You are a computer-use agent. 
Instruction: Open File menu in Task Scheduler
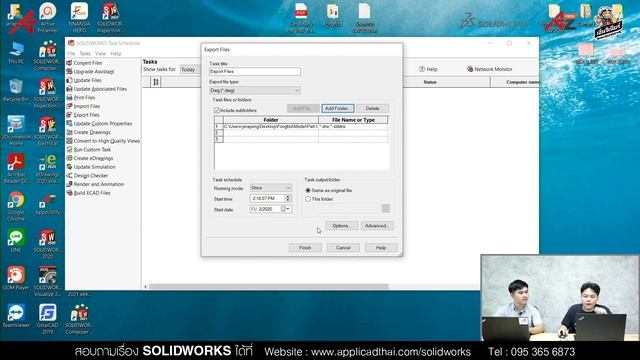point(71,53)
